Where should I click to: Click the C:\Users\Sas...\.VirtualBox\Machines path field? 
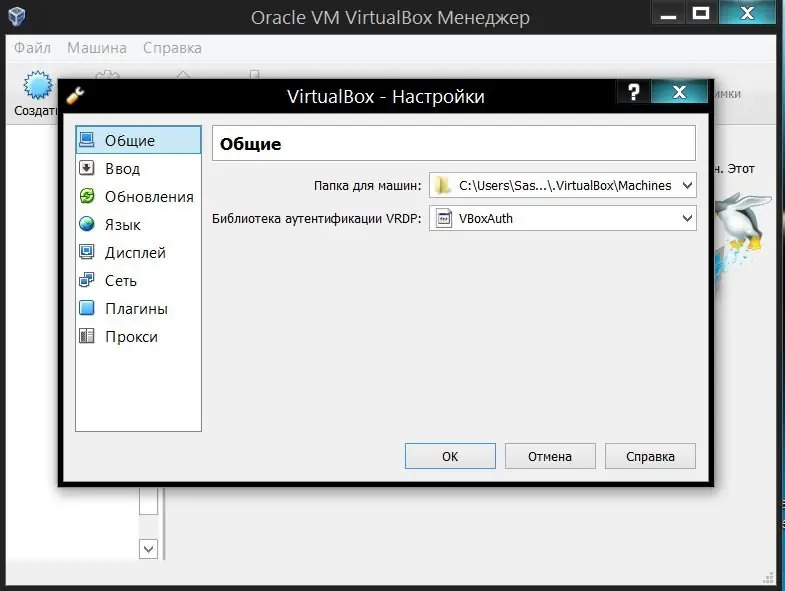coord(563,185)
